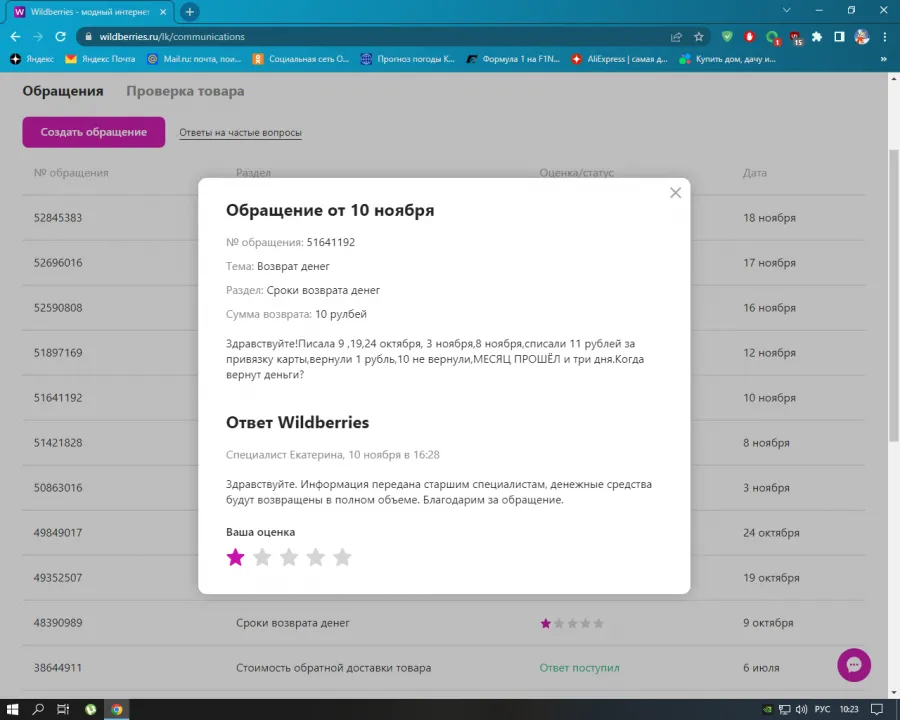Close the Wildberries browser tab
900x720 pixels.
coord(163,11)
